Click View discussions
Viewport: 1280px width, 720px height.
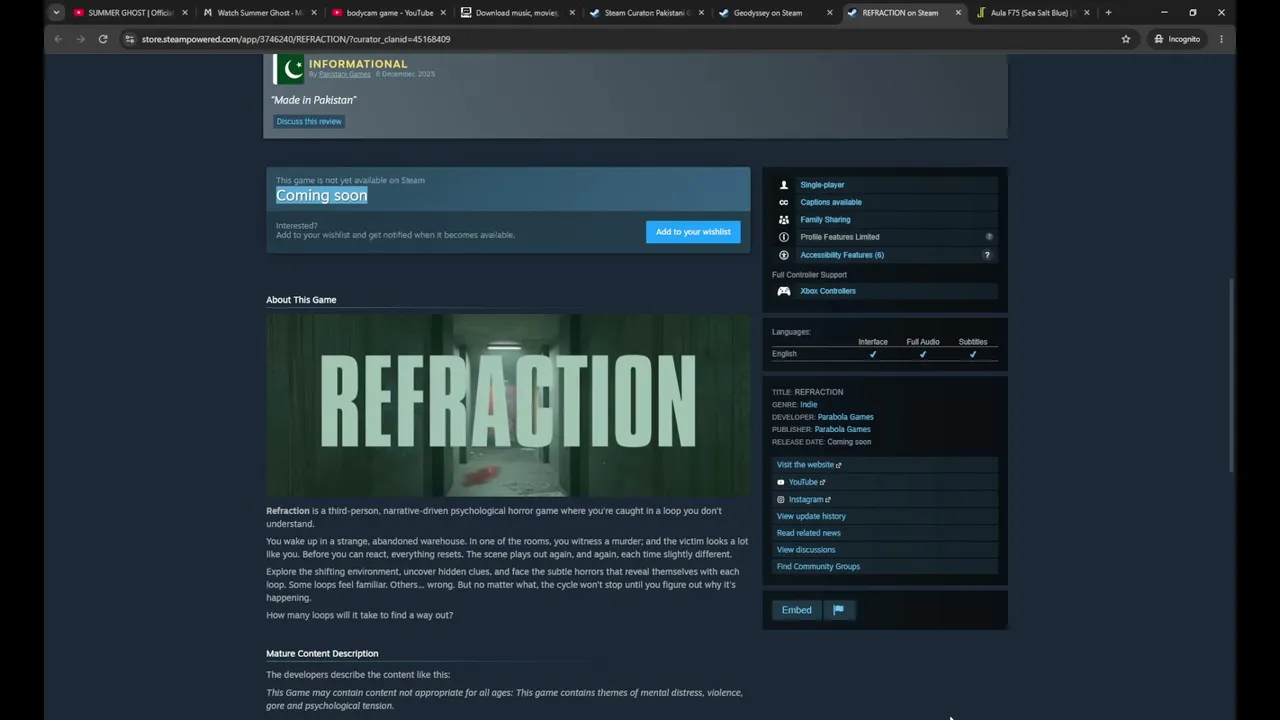pos(806,550)
